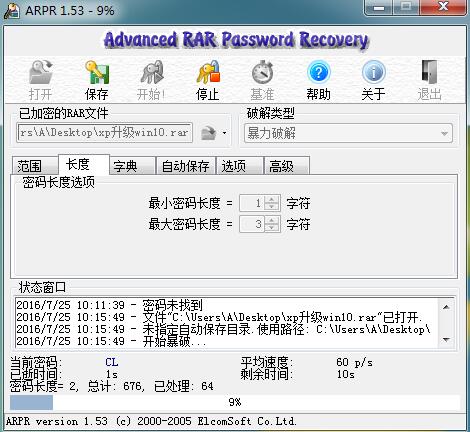This screenshot has height=432, width=470.
Task: Switch to the 字典 tab
Action: point(132,166)
